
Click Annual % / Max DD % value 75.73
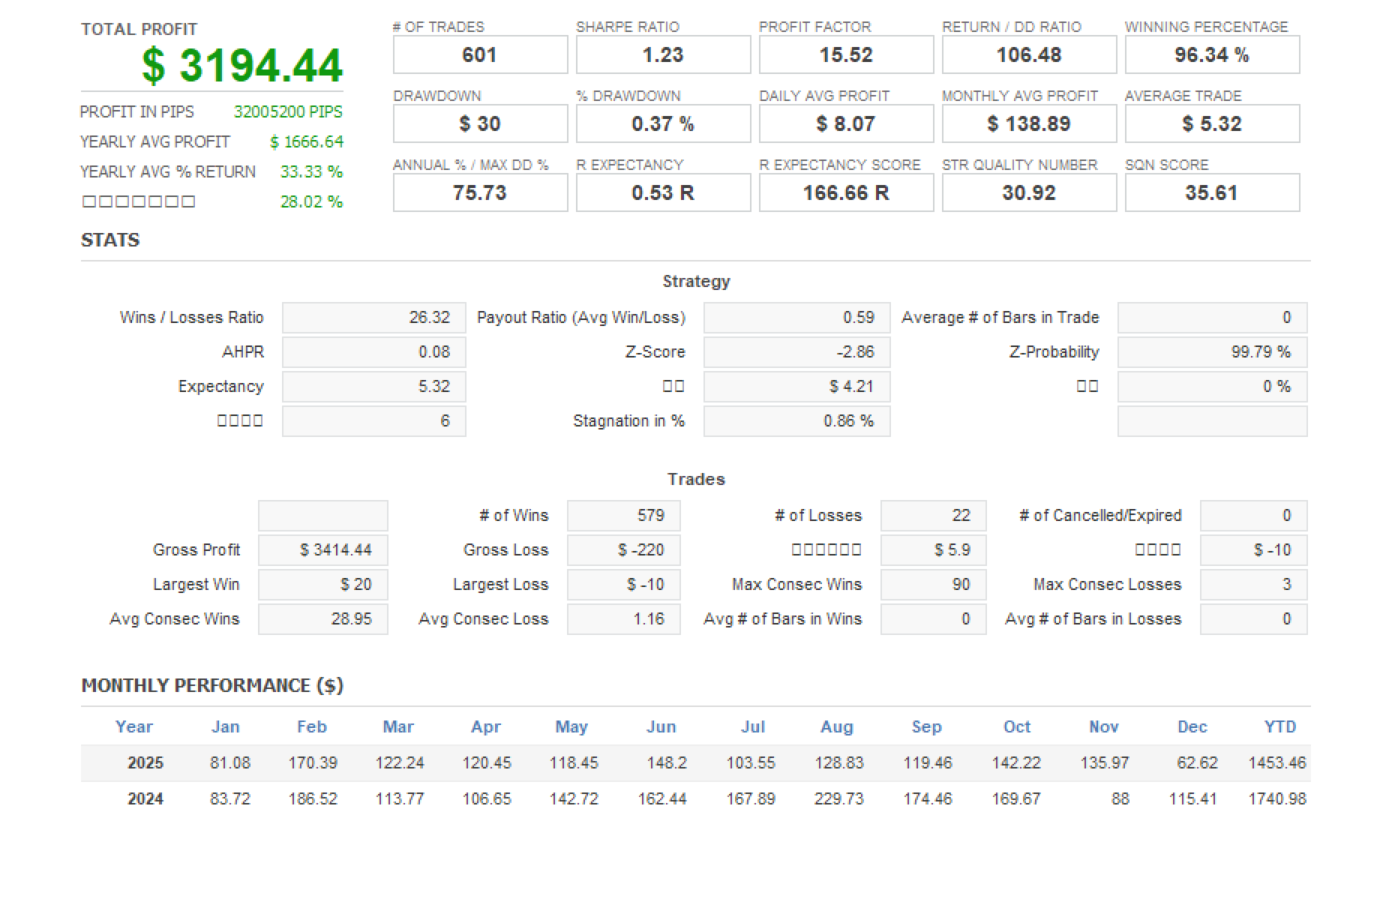point(480,193)
